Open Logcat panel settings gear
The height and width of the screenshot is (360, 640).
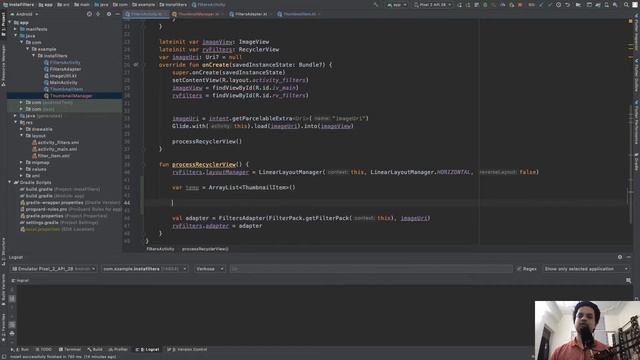point(620,257)
